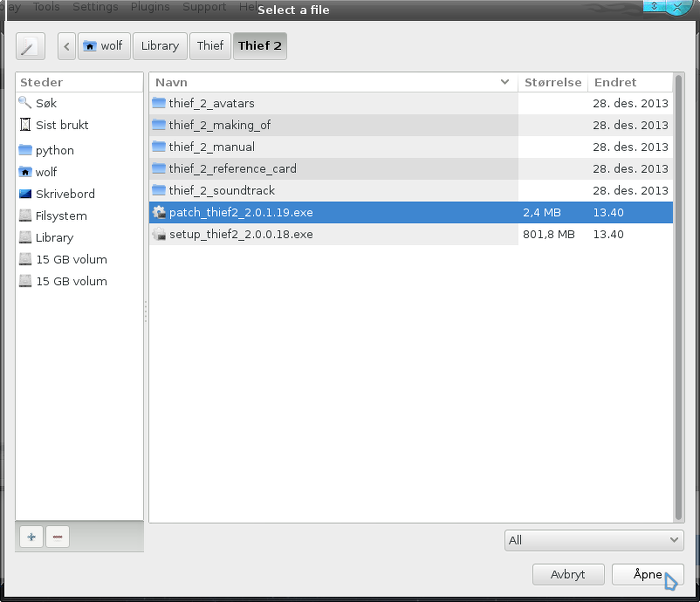Screen dimensions: 700x602
Task: Select the thief_2_avatars folder name
Action: pyautogui.click(x=212, y=103)
